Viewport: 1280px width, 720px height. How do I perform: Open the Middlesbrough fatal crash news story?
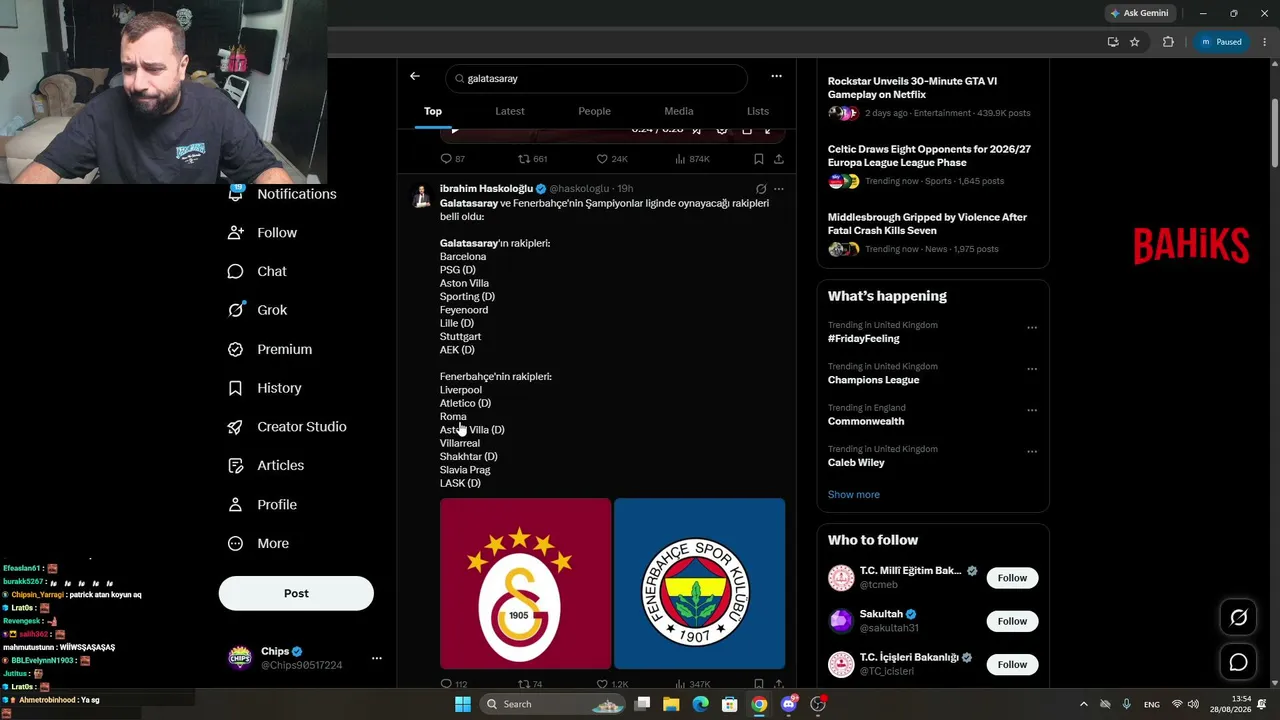coord(932,232)
